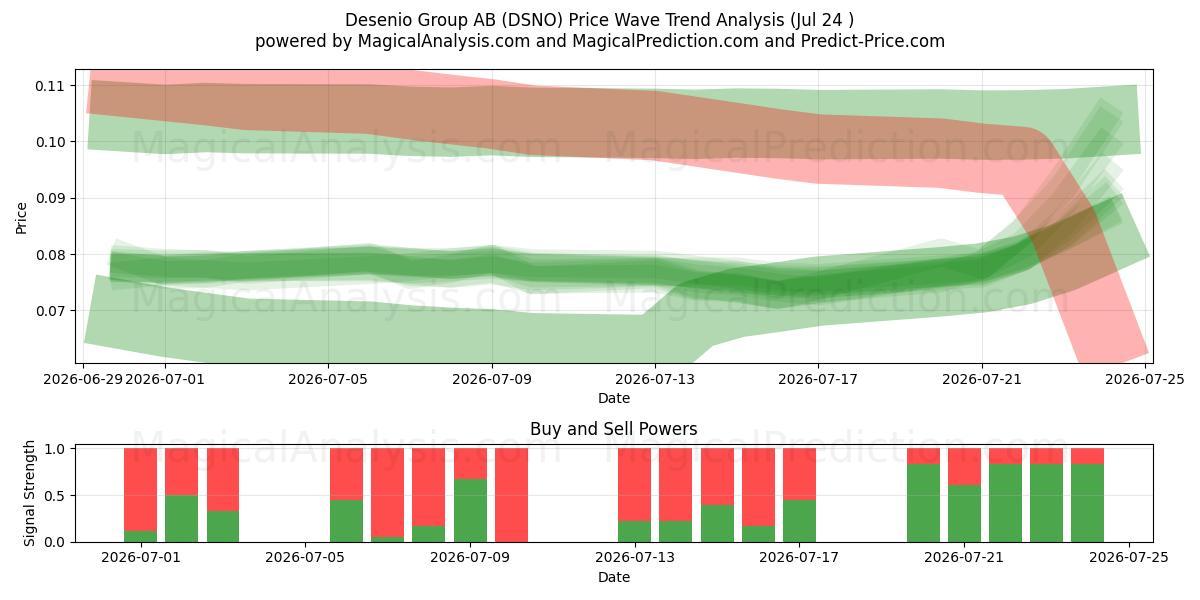Image resolution: width=1200 pixels, height=600 pixels.
Task: Click the red sell portion of the 2026-07-01 bar
Action: [x=140, y=490]
